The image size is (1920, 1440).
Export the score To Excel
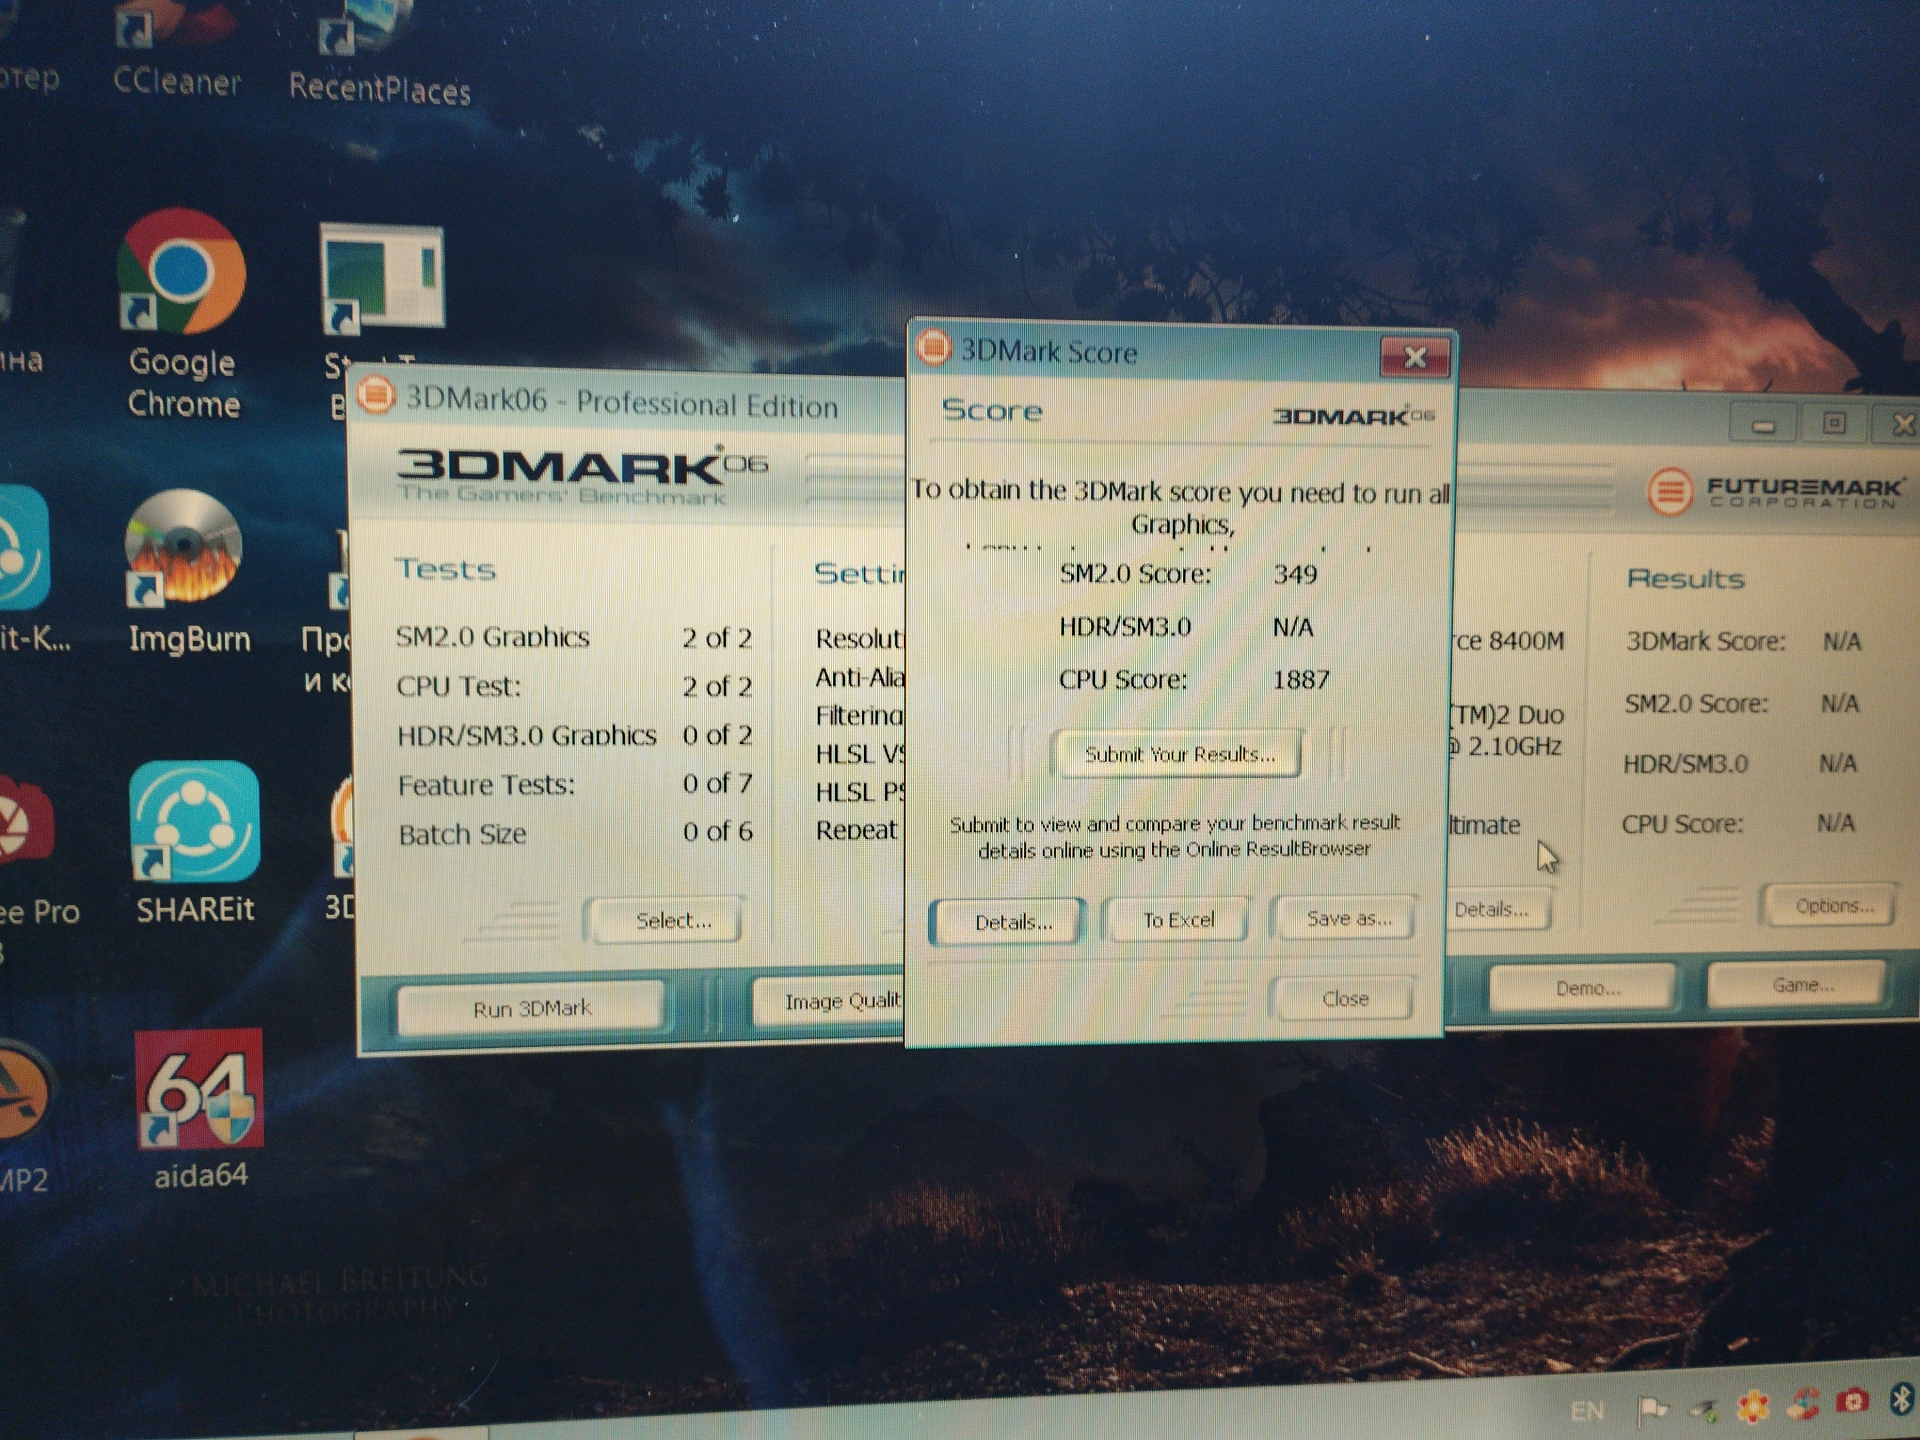1178,919
